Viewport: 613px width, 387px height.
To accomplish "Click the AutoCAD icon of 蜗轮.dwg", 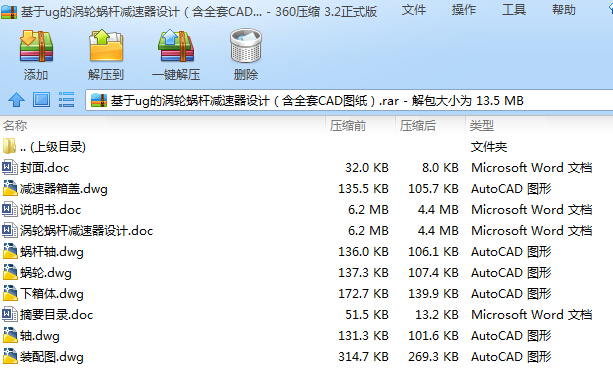I will pyautogui.click(x=10, y=272).
